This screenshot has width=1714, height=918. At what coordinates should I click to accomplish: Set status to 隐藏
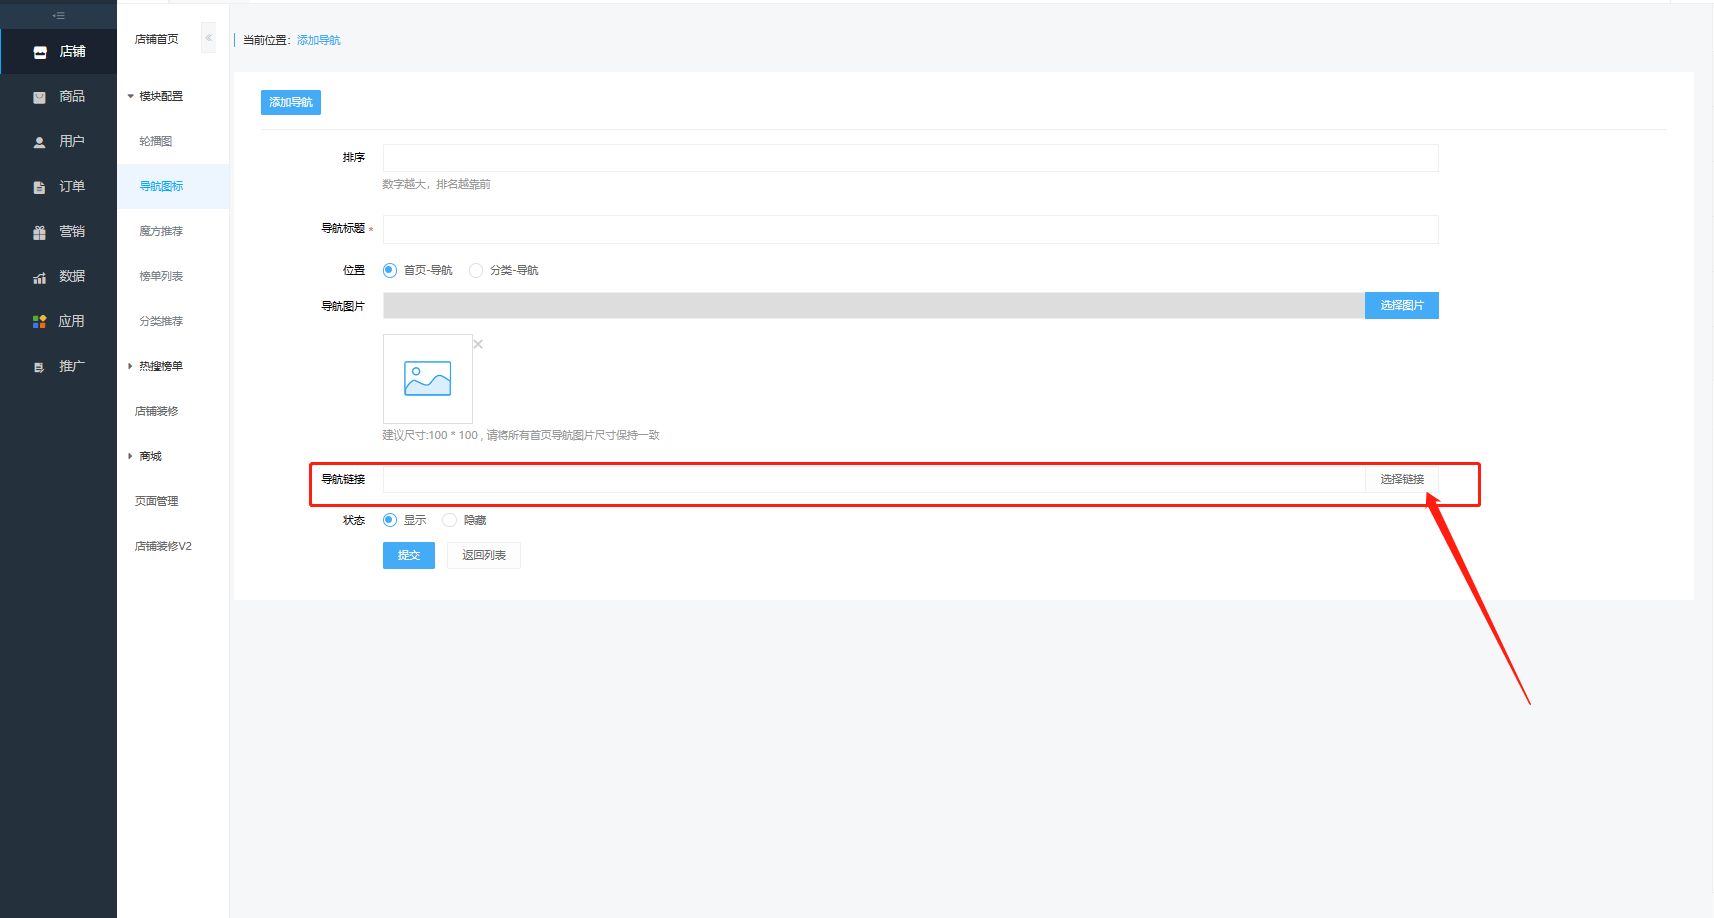coord(450,520)
